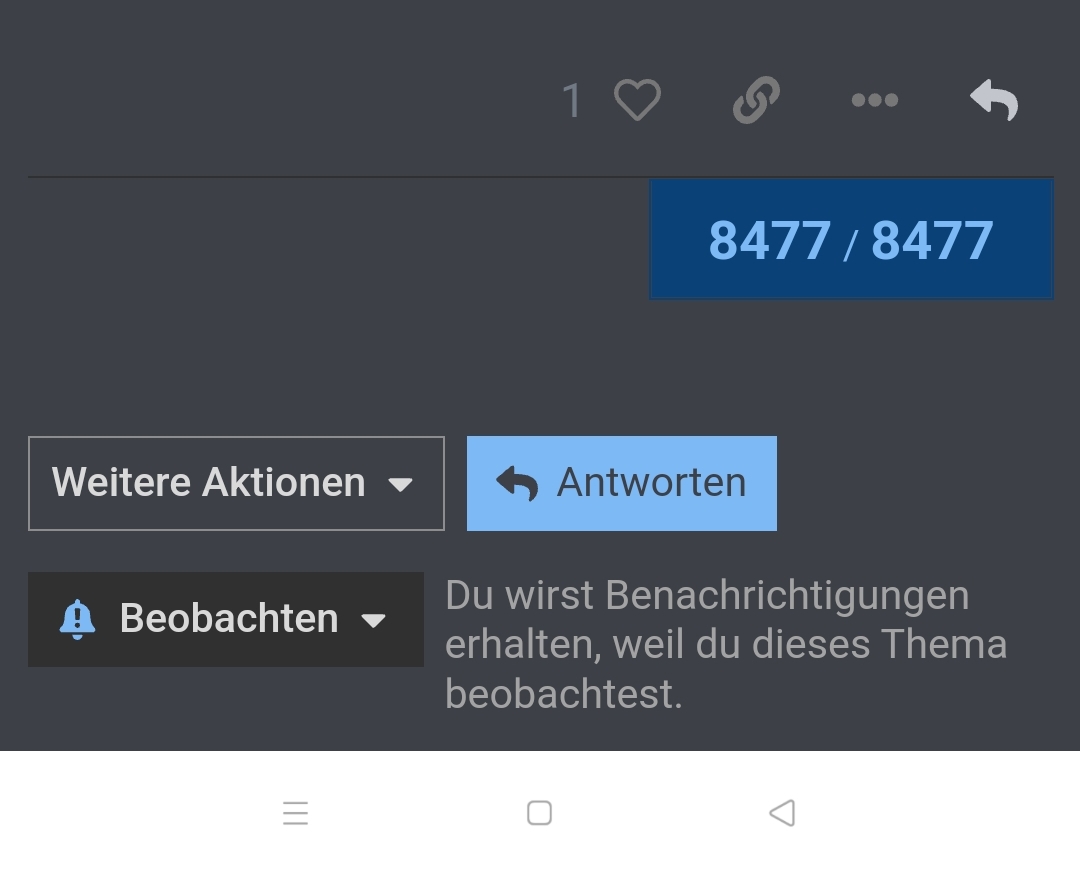This screenshot has height=881, width=1080.
Task: Open the 8477 / 8477 post progress navigator
Action: point(851,240)
